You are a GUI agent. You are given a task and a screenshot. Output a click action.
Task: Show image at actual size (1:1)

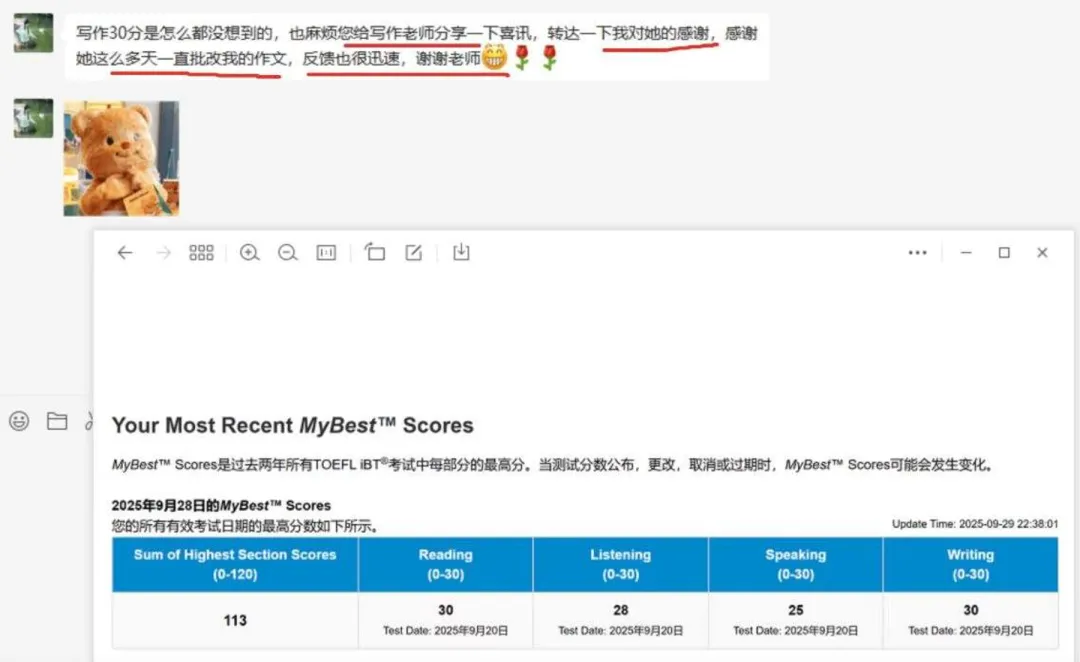[326, 253]
